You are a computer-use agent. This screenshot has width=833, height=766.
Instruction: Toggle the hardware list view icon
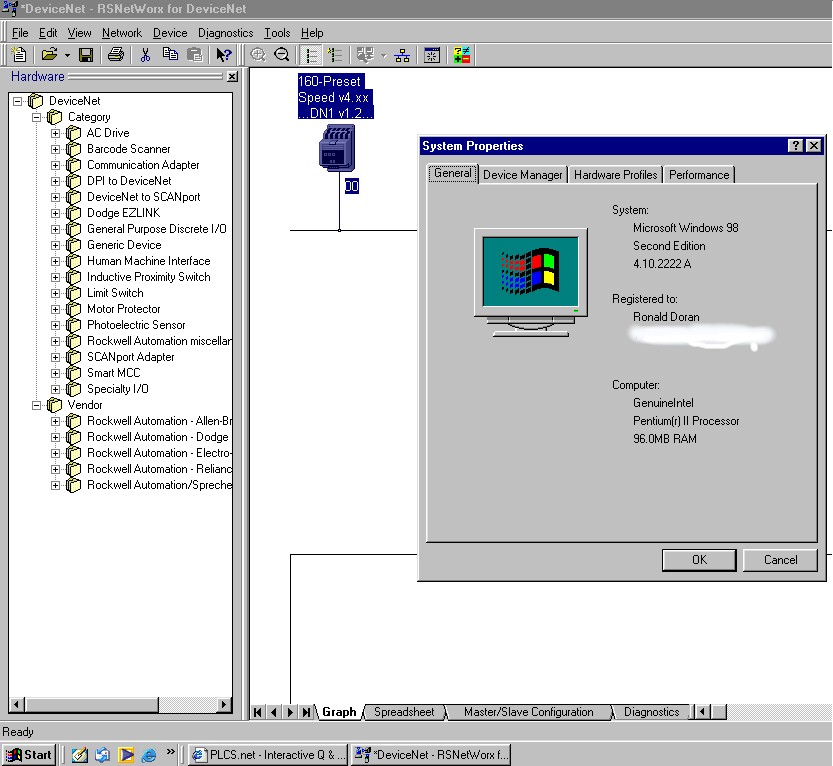pyautogui.click(x=311, y=55)
